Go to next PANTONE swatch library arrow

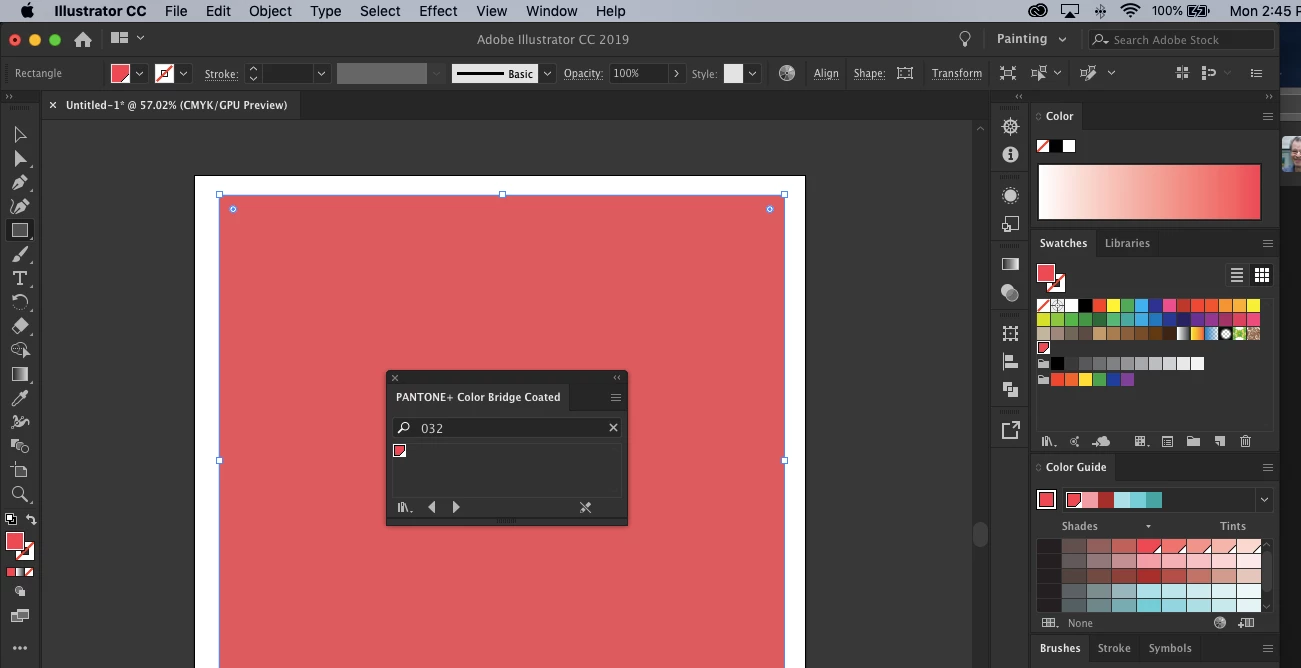click(456, 507)
